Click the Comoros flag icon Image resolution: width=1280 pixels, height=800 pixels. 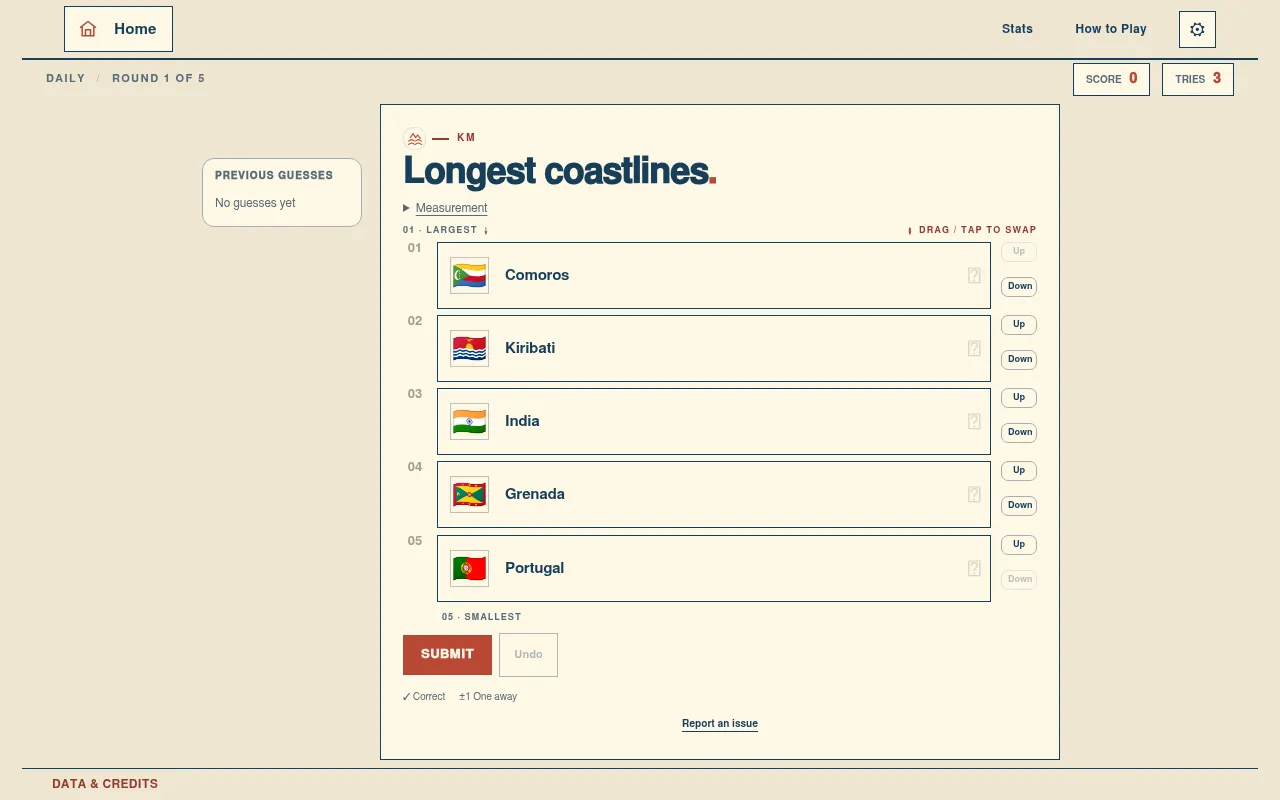[x=469, y=275]
